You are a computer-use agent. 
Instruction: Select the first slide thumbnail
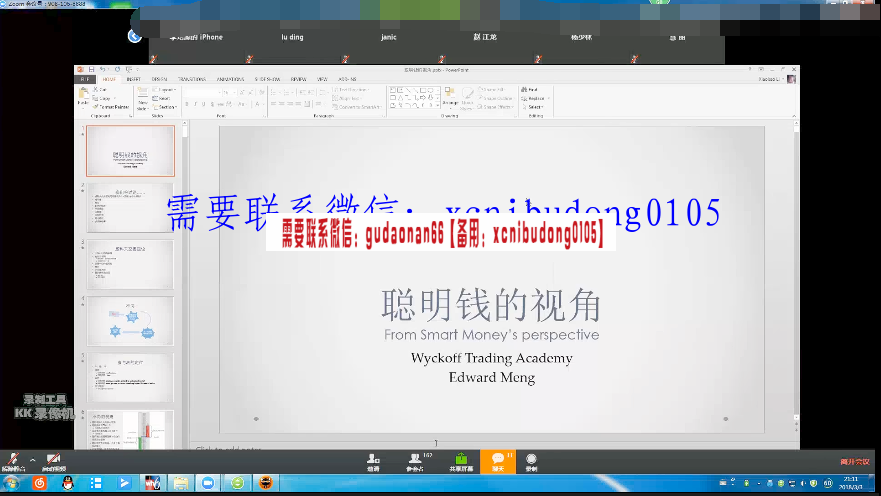point(130,151)
